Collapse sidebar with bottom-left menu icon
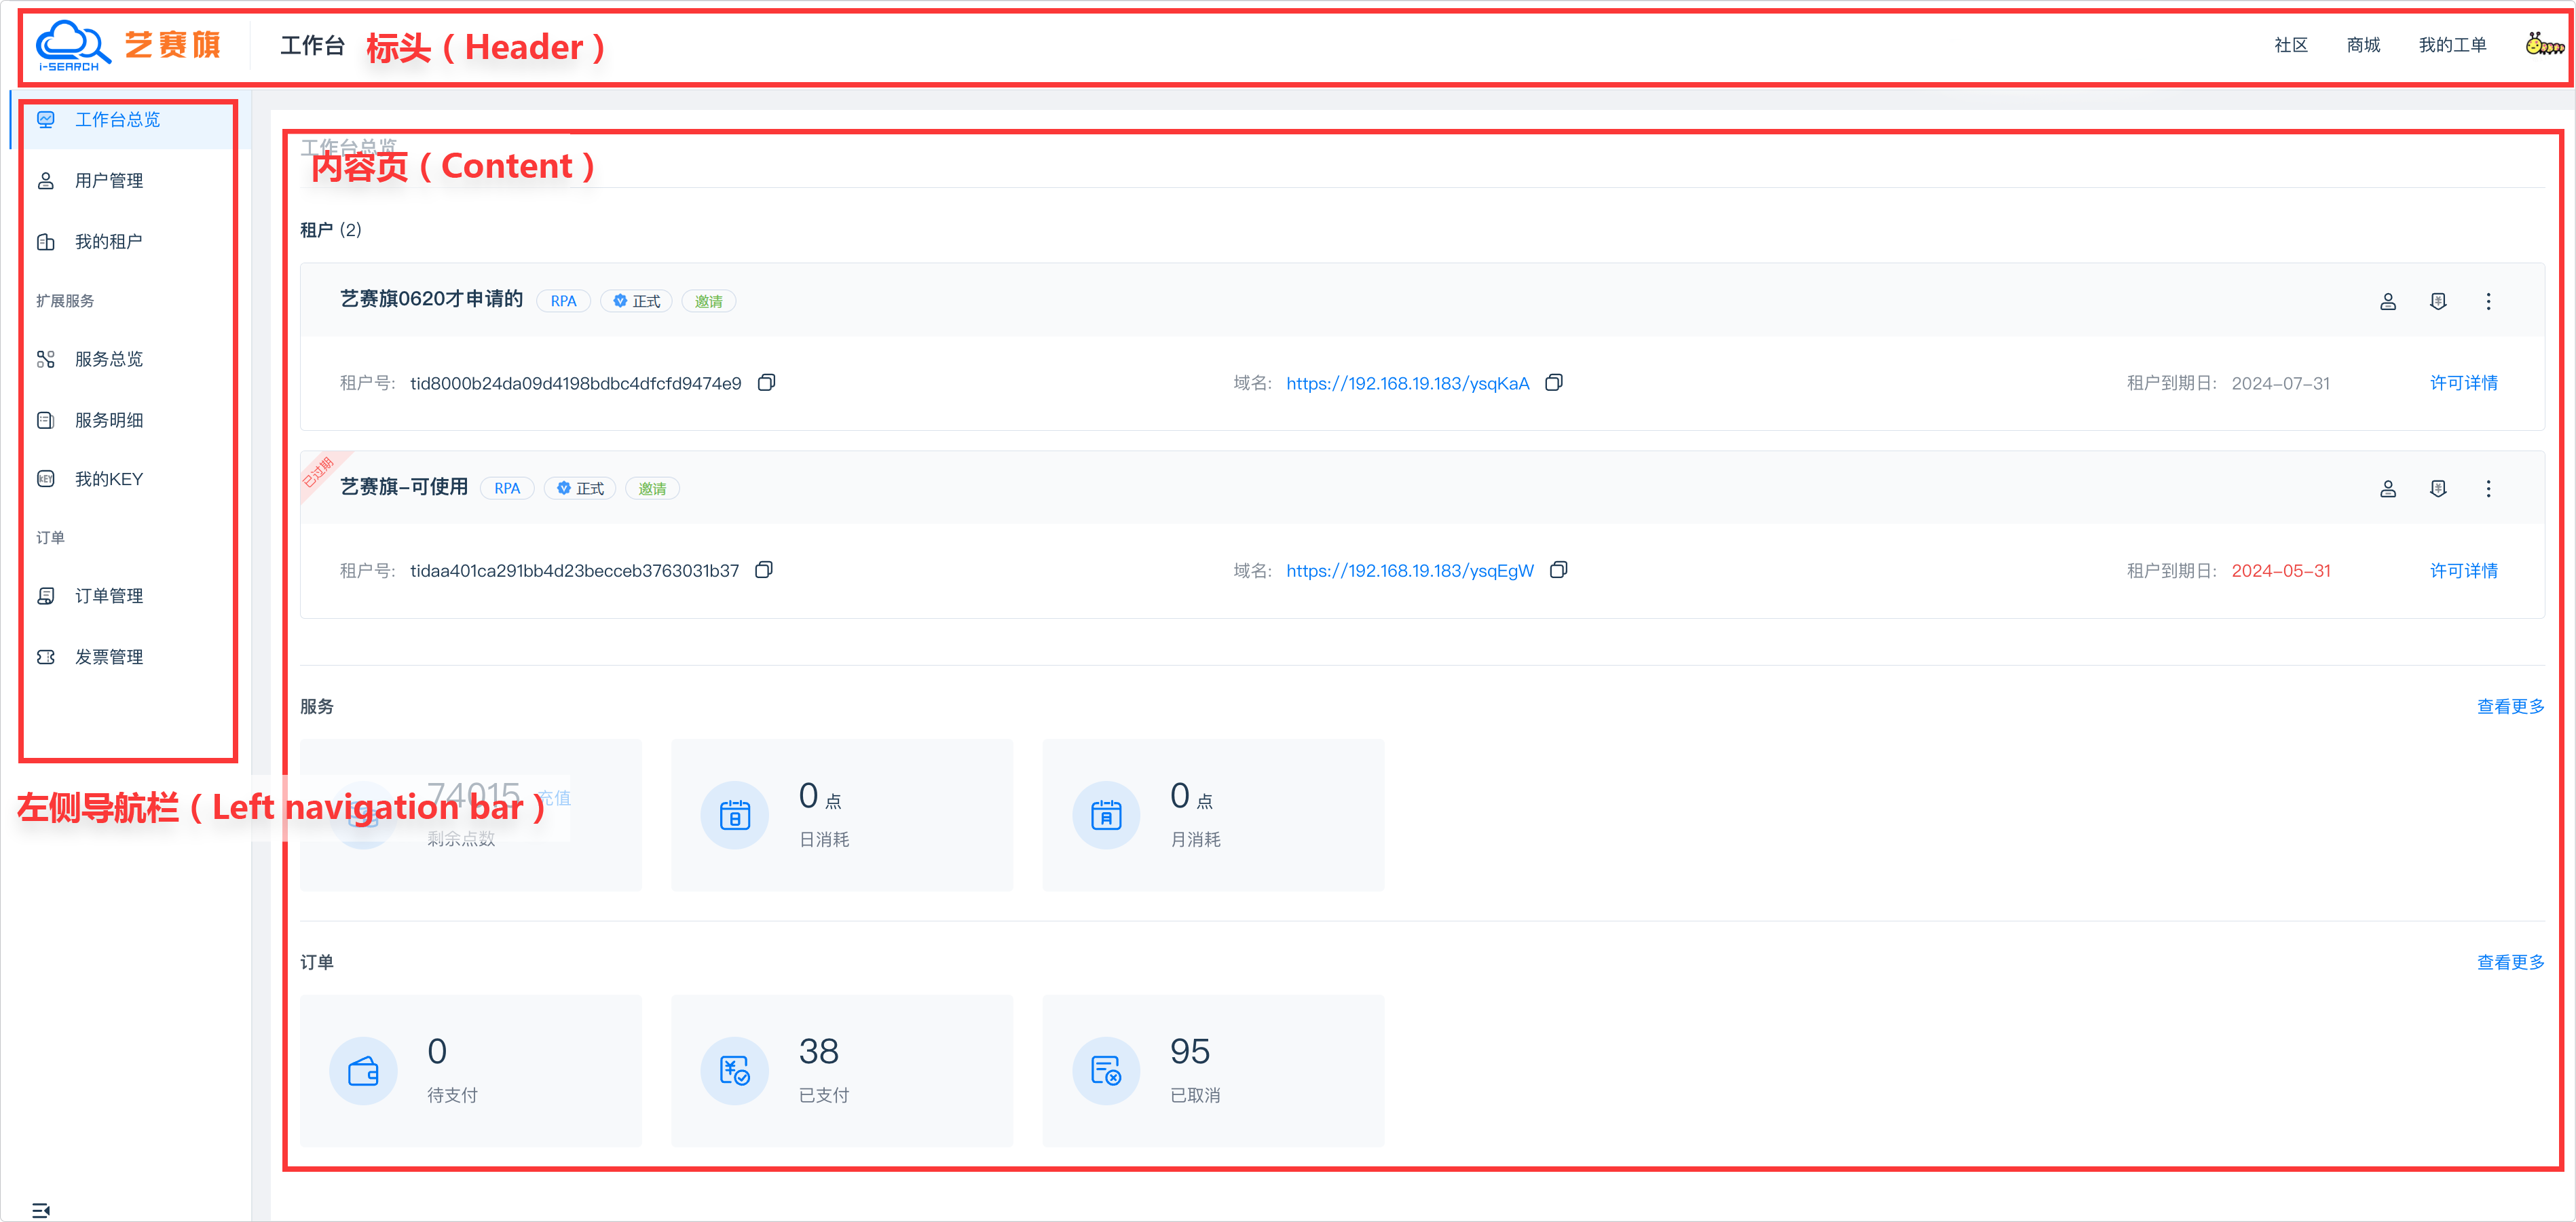 coord(40,1209)
